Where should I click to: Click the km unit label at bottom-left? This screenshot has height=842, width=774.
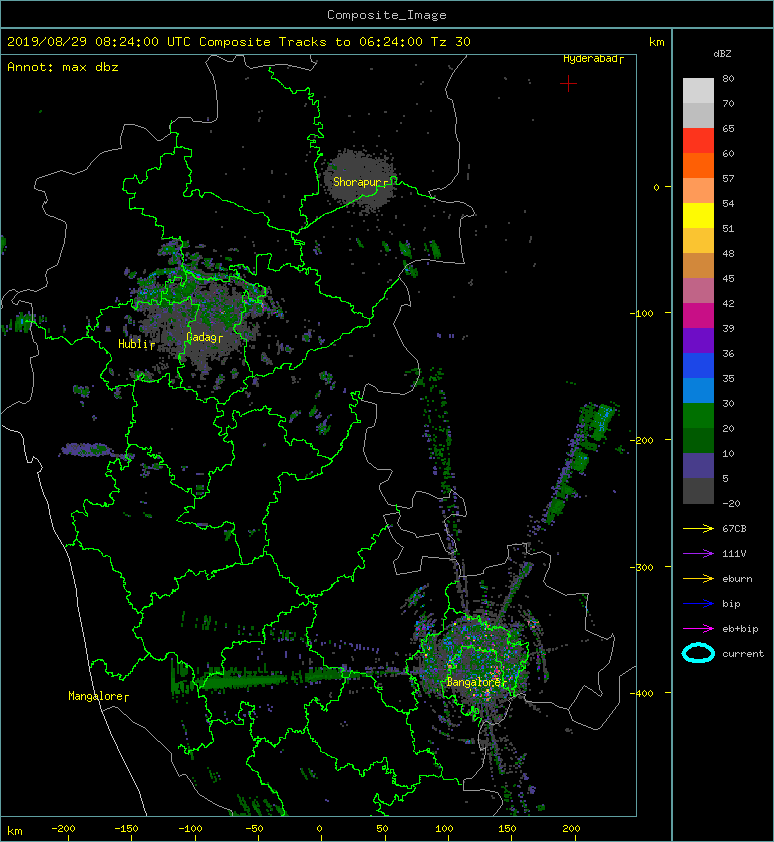tap(15, 831)
